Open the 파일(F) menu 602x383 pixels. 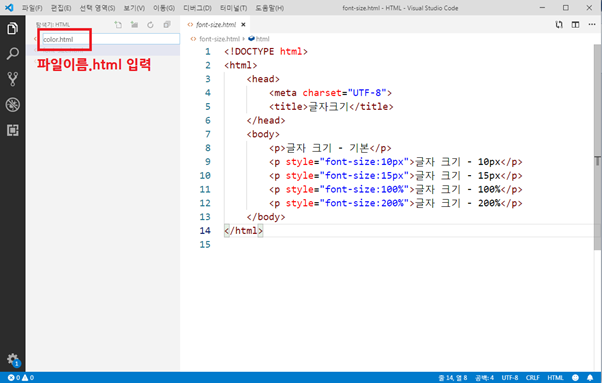coord(32,8)
